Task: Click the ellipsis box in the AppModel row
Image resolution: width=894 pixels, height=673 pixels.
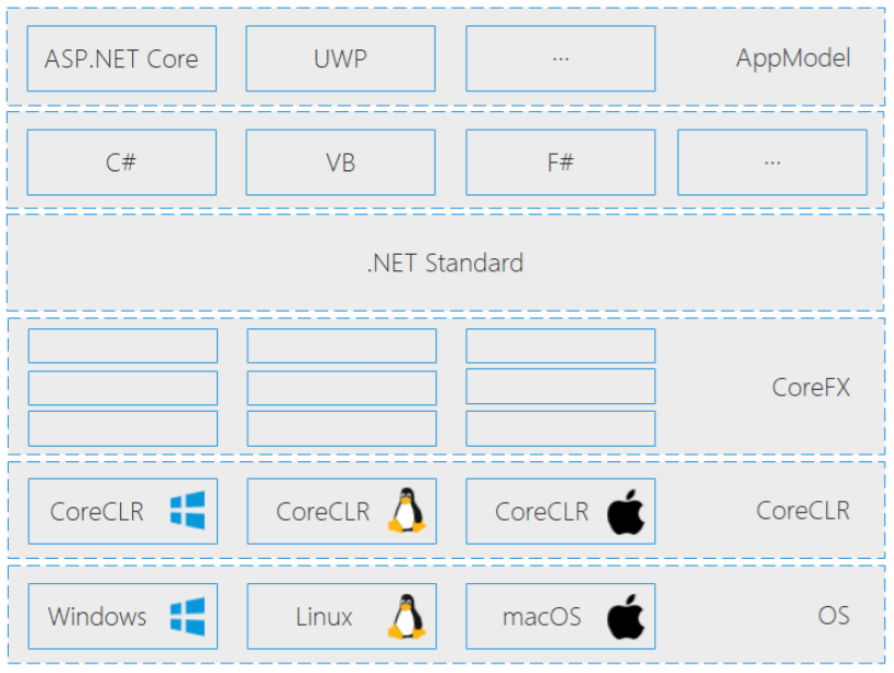Action: point(560,58)
